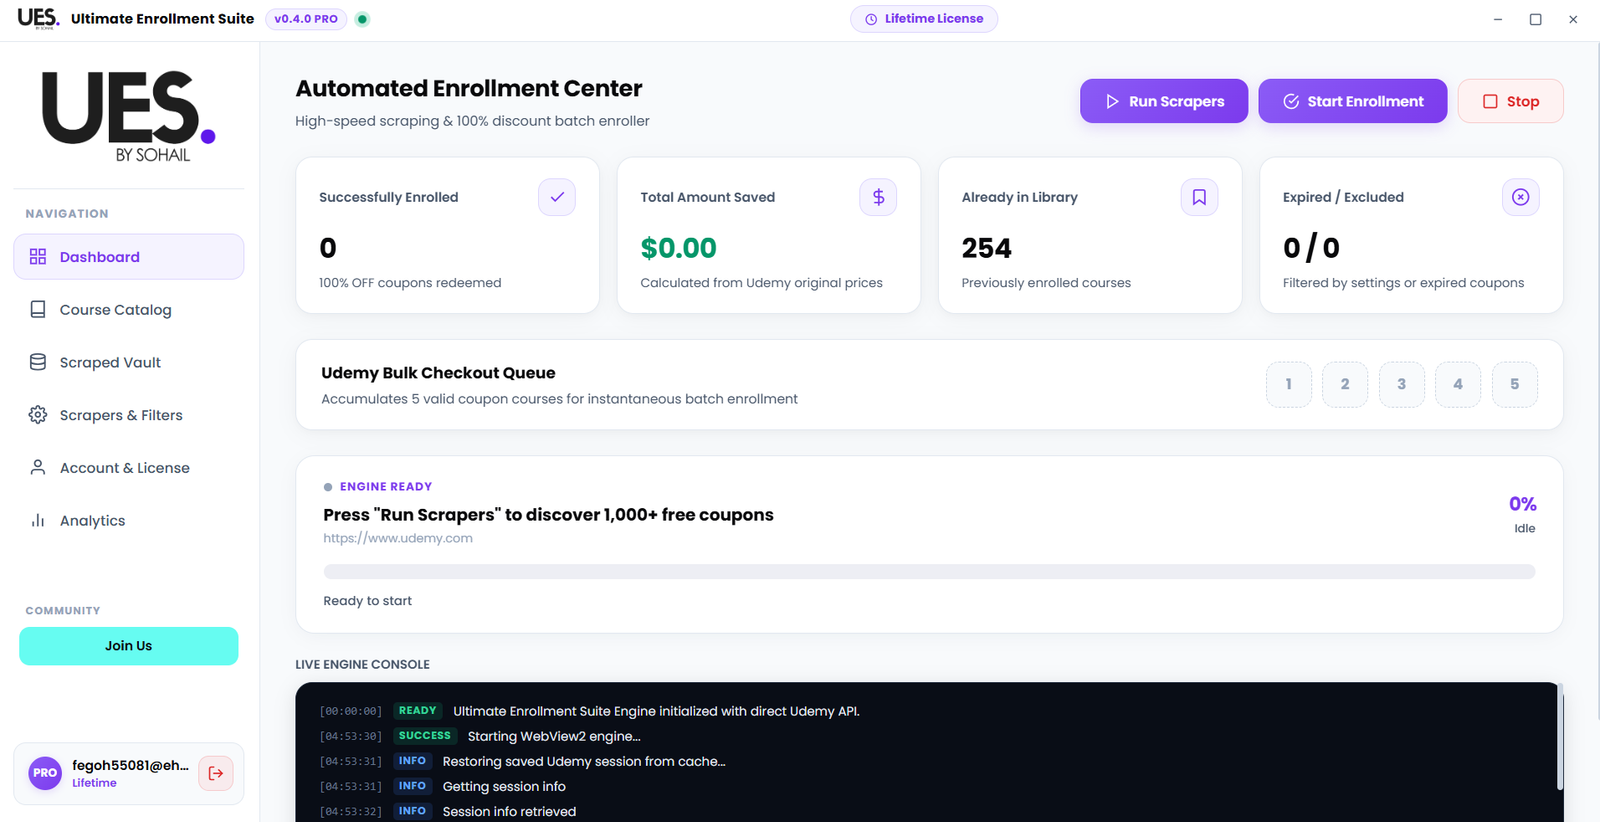The height and width of the screenshot is (822, 1600).
Task: Click the Scraped Vault database icon
Action: pyautogui.click(x=38, y=362)
